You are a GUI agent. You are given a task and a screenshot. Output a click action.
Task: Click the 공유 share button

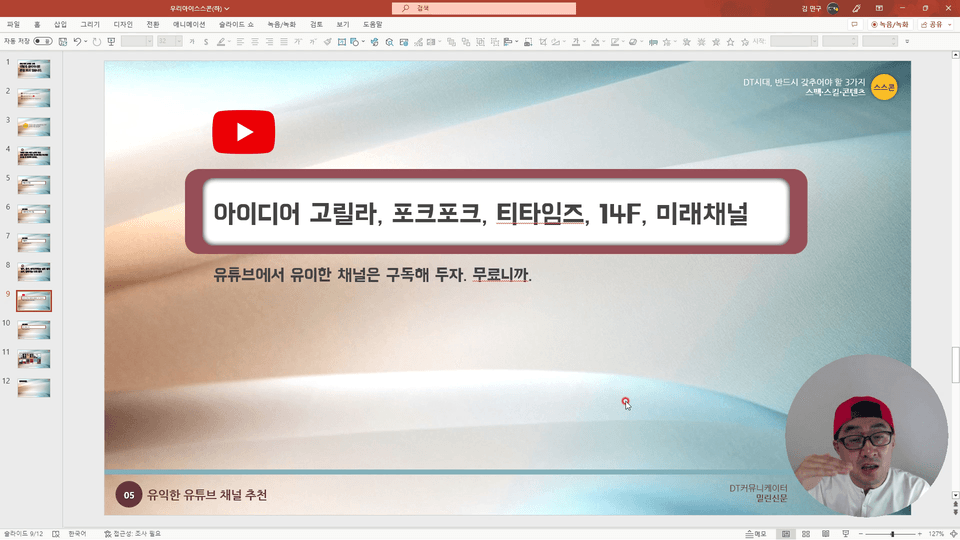coord(935,24)
